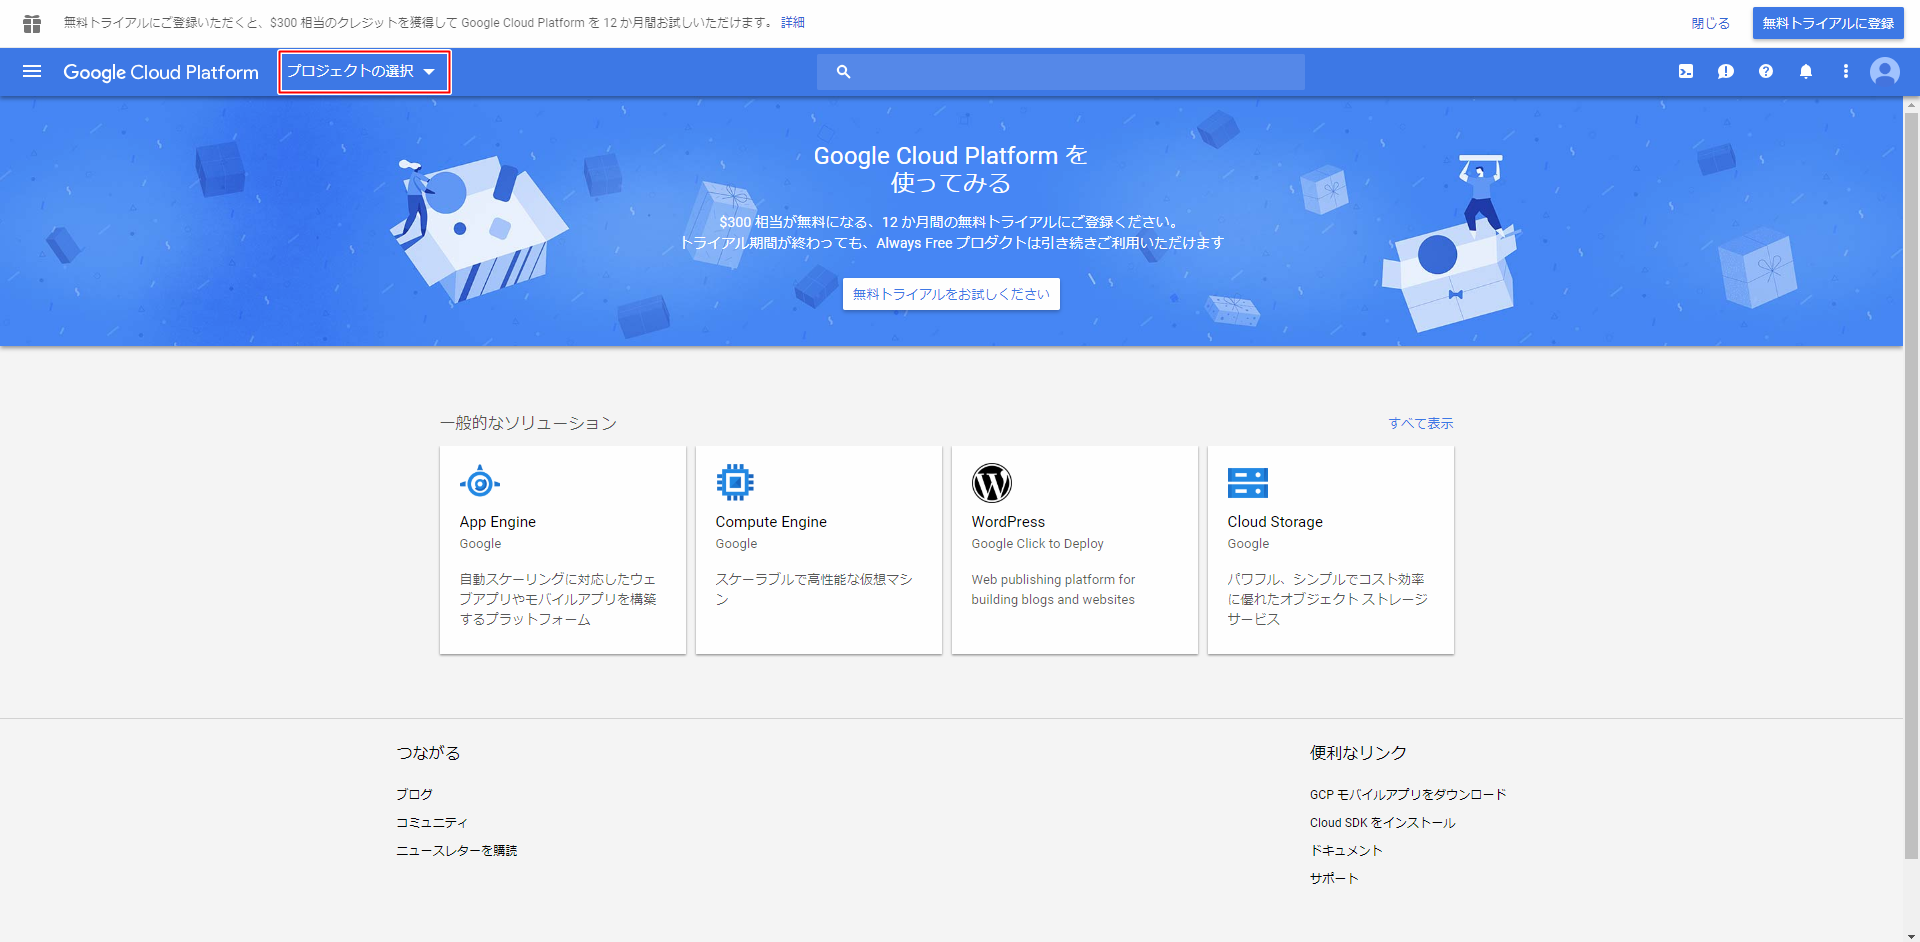1920x942 pixels.
Task: Click the 一般的なソリューション heading
Action: coord(528,423)
